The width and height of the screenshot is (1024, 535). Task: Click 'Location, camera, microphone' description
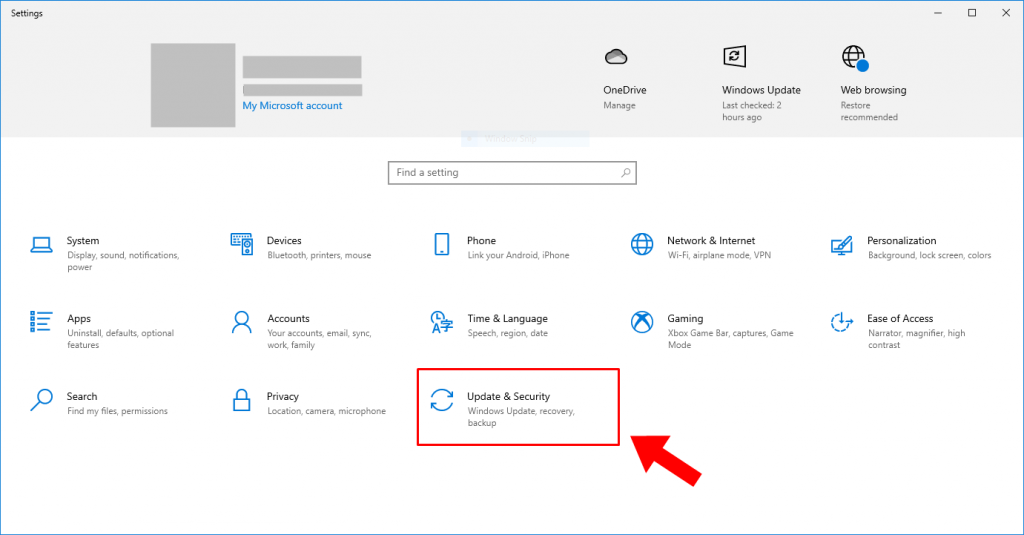(327, 410)
